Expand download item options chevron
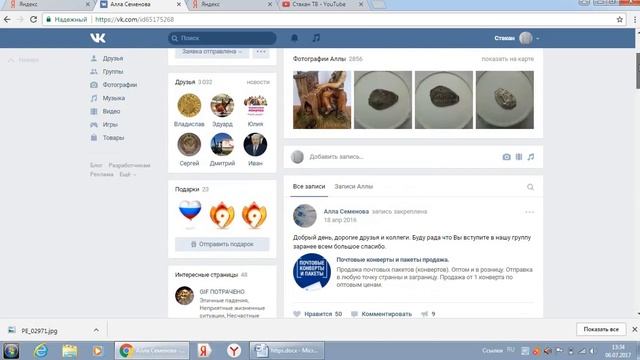The height and width of the screenshot is (360, 640). point(96,330)
